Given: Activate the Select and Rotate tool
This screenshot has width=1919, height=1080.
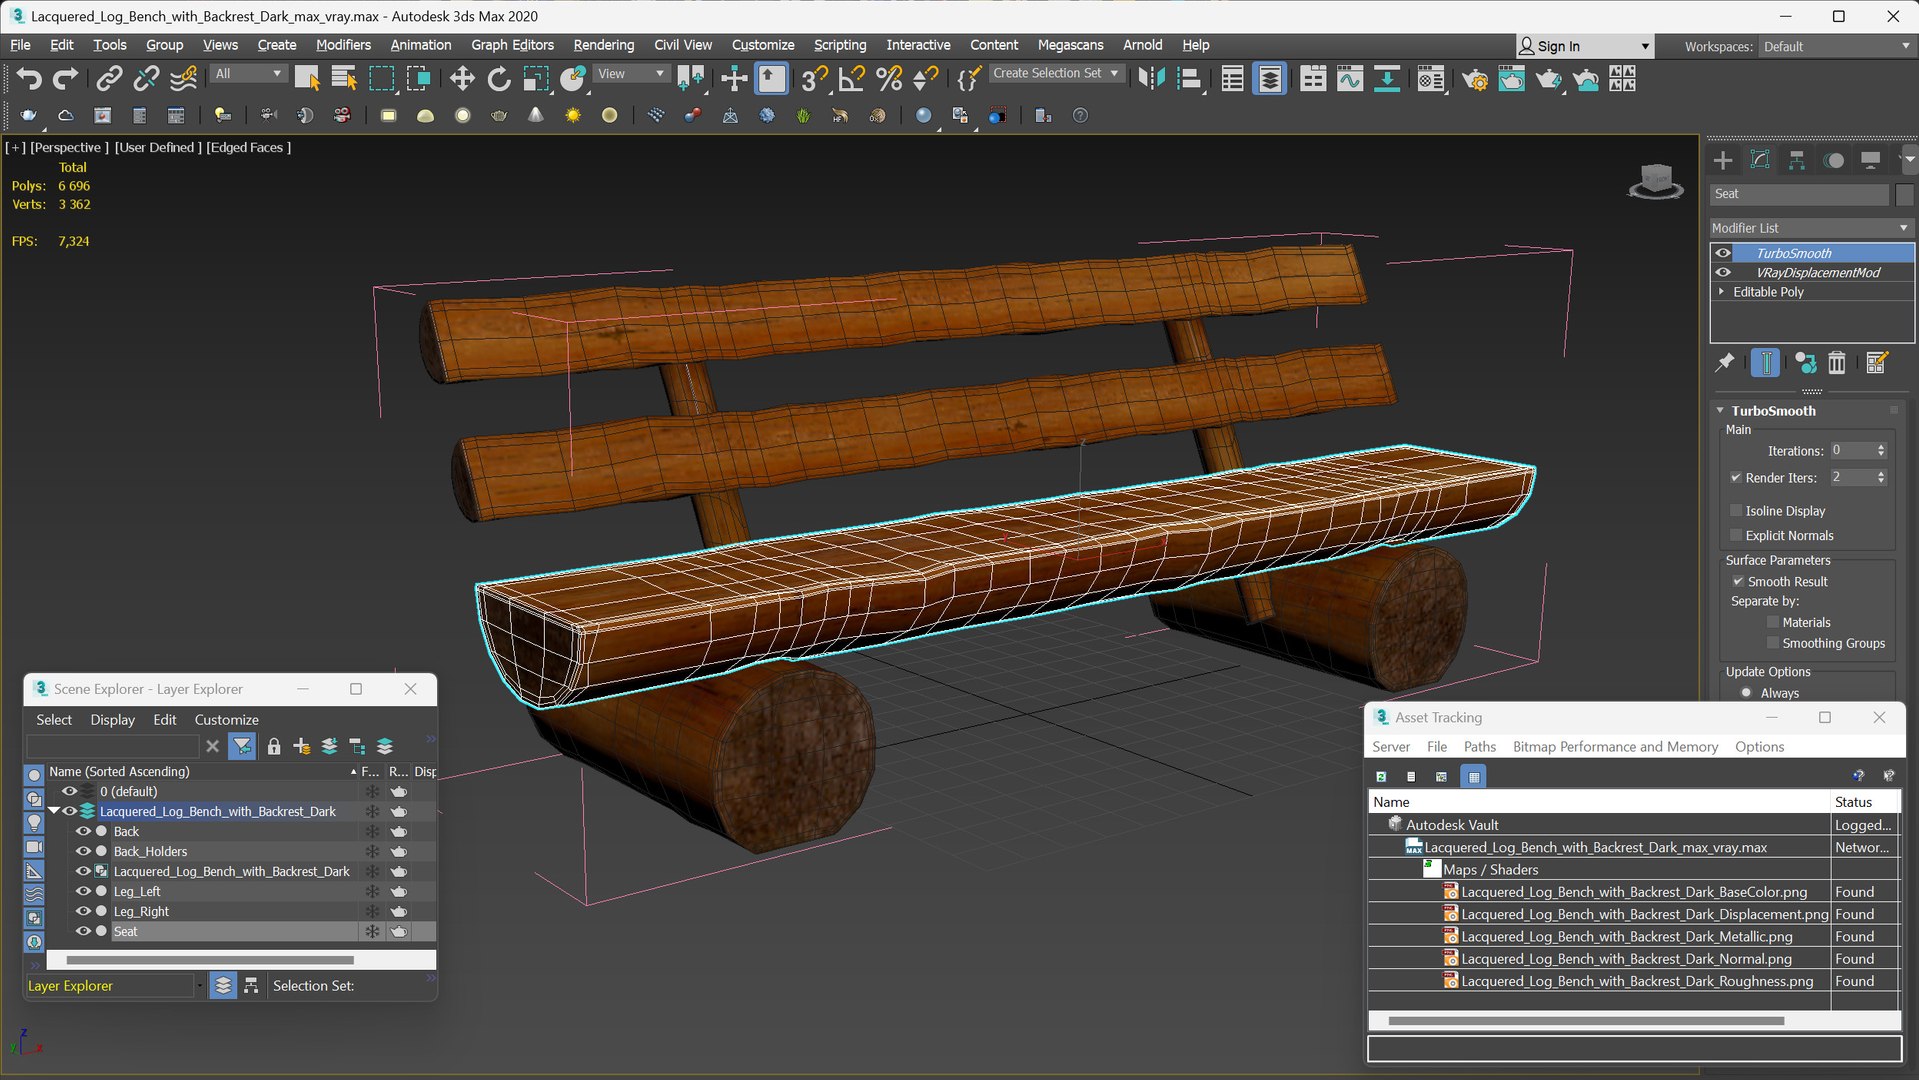Looking at the screenshot, I should [x=498, y=78].
